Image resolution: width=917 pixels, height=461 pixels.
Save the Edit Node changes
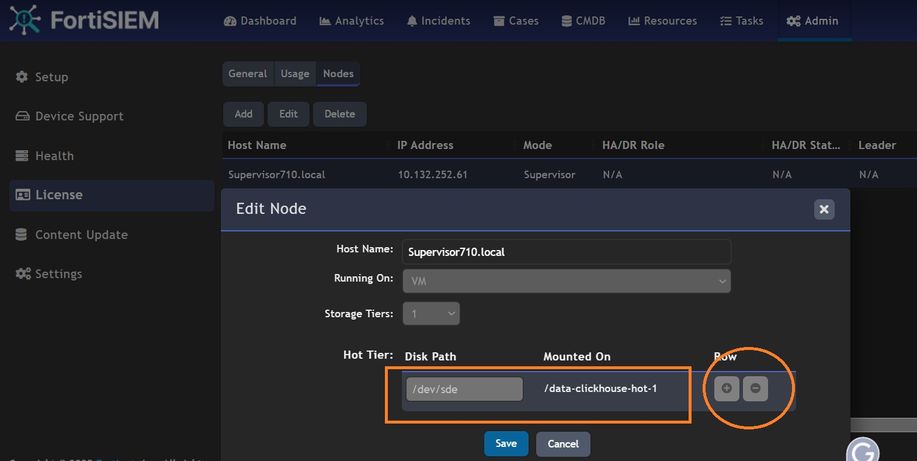point(506,443)
